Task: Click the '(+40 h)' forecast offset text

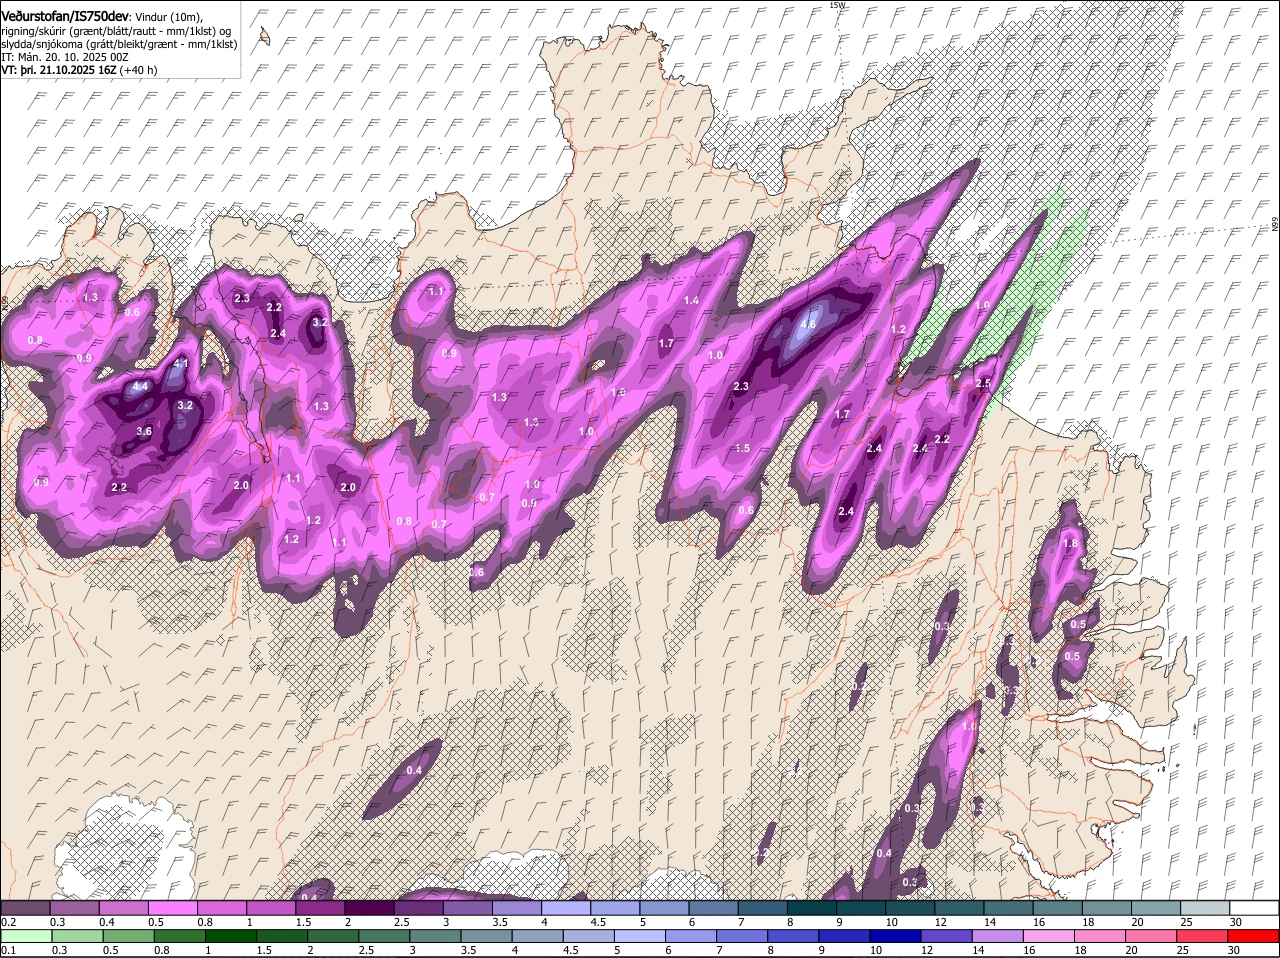Action: pos(138,70)
